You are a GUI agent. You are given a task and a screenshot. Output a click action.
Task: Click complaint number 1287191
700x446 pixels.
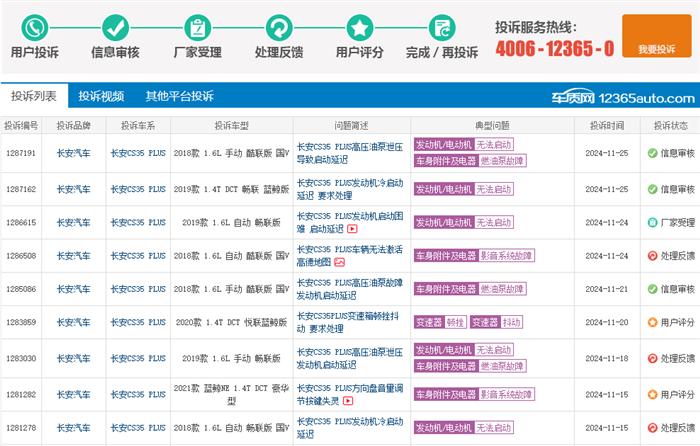(x=21, y=153)
